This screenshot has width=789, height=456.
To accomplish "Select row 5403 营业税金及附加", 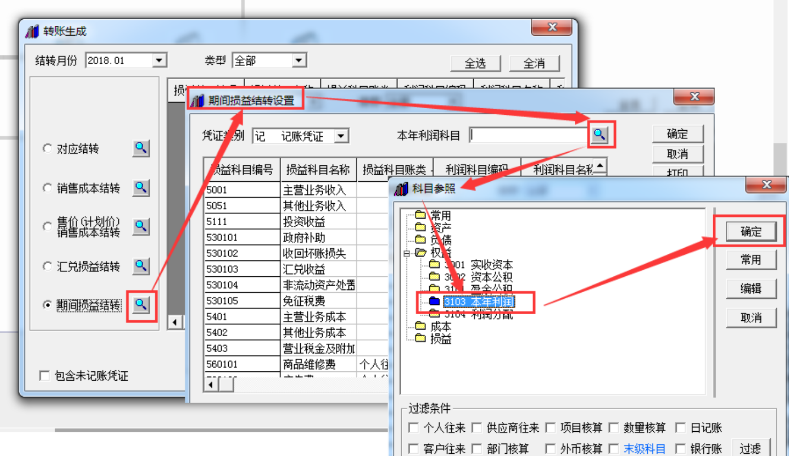I will click(x=297, y=348).
